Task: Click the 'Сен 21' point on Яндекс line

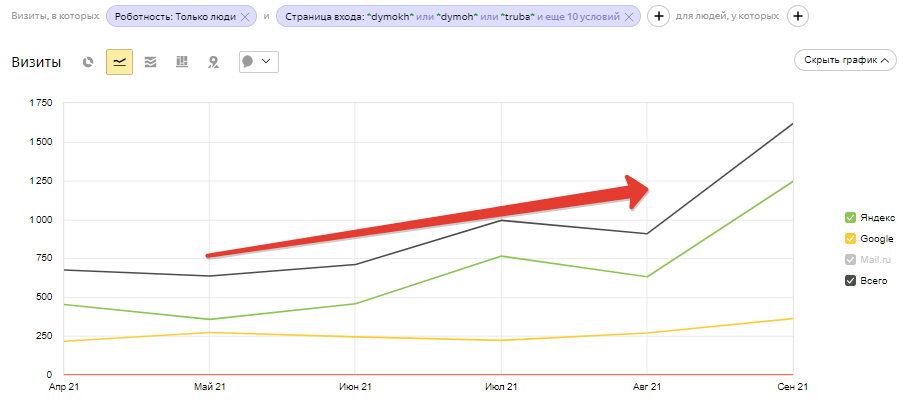Action: point(793,181)
